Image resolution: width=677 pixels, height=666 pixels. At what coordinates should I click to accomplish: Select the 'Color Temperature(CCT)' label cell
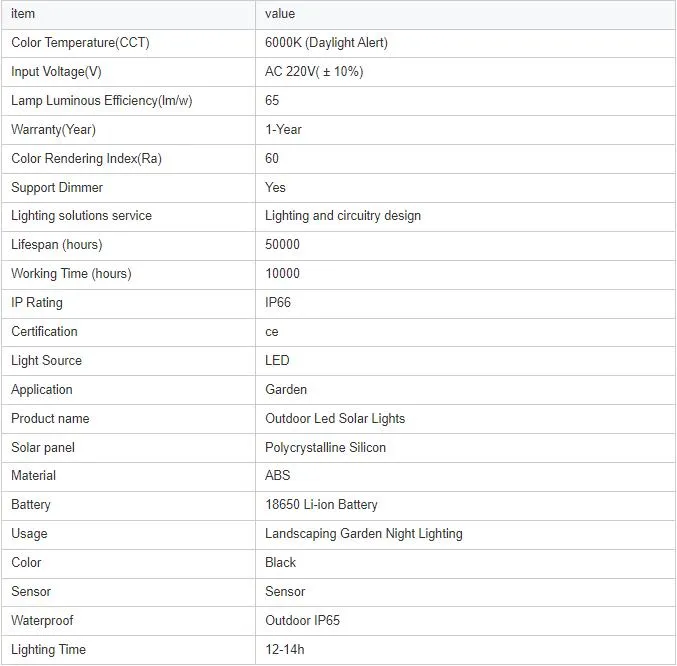(x=80, y=43)
